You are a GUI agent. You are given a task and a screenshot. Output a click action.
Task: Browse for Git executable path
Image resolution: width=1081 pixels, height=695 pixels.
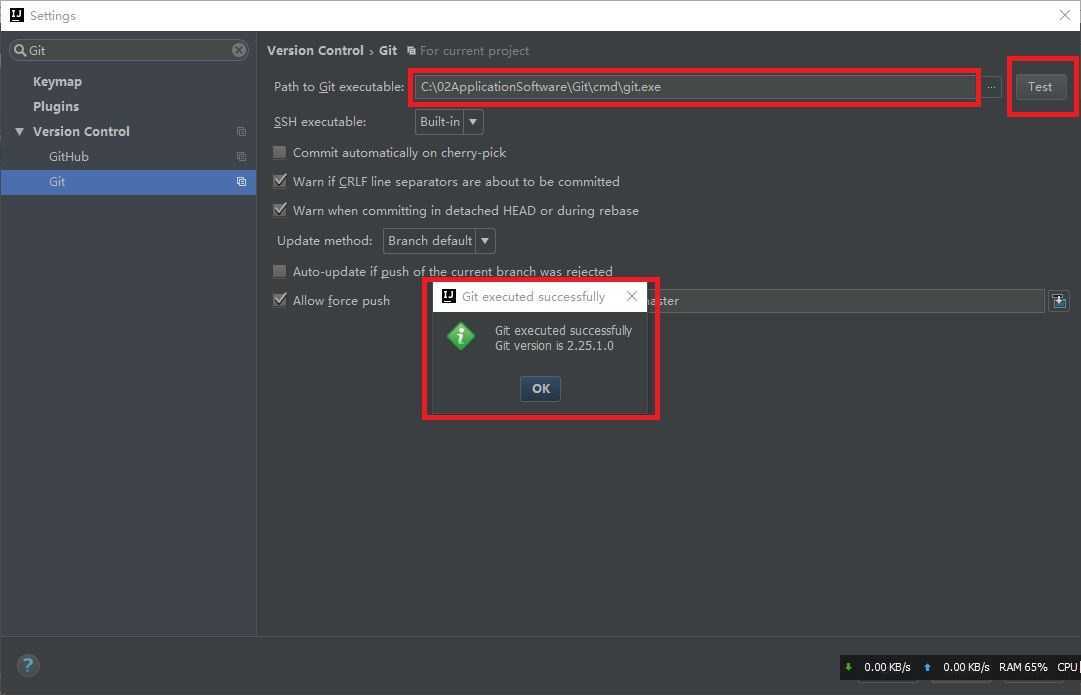click(991, 87)
